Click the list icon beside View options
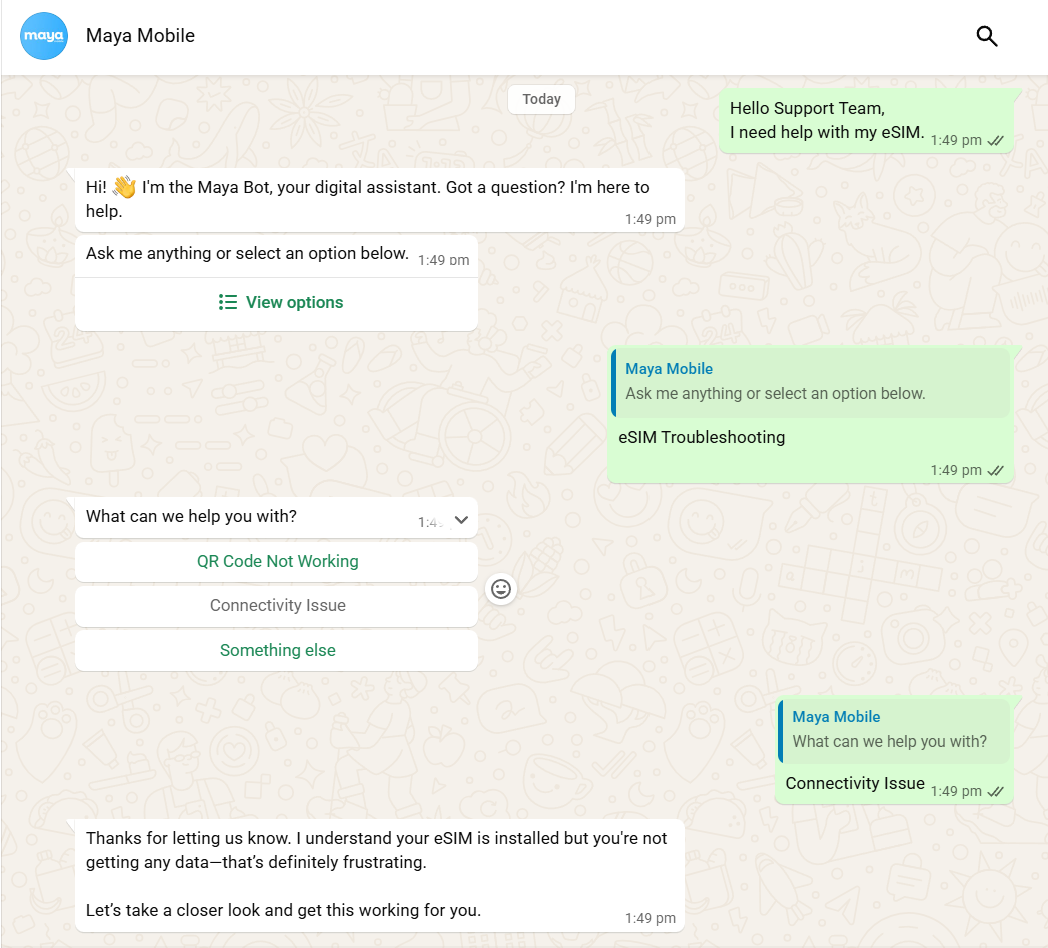The width and height of the screenshot is (1048, 948). click(x=228, y=302)
